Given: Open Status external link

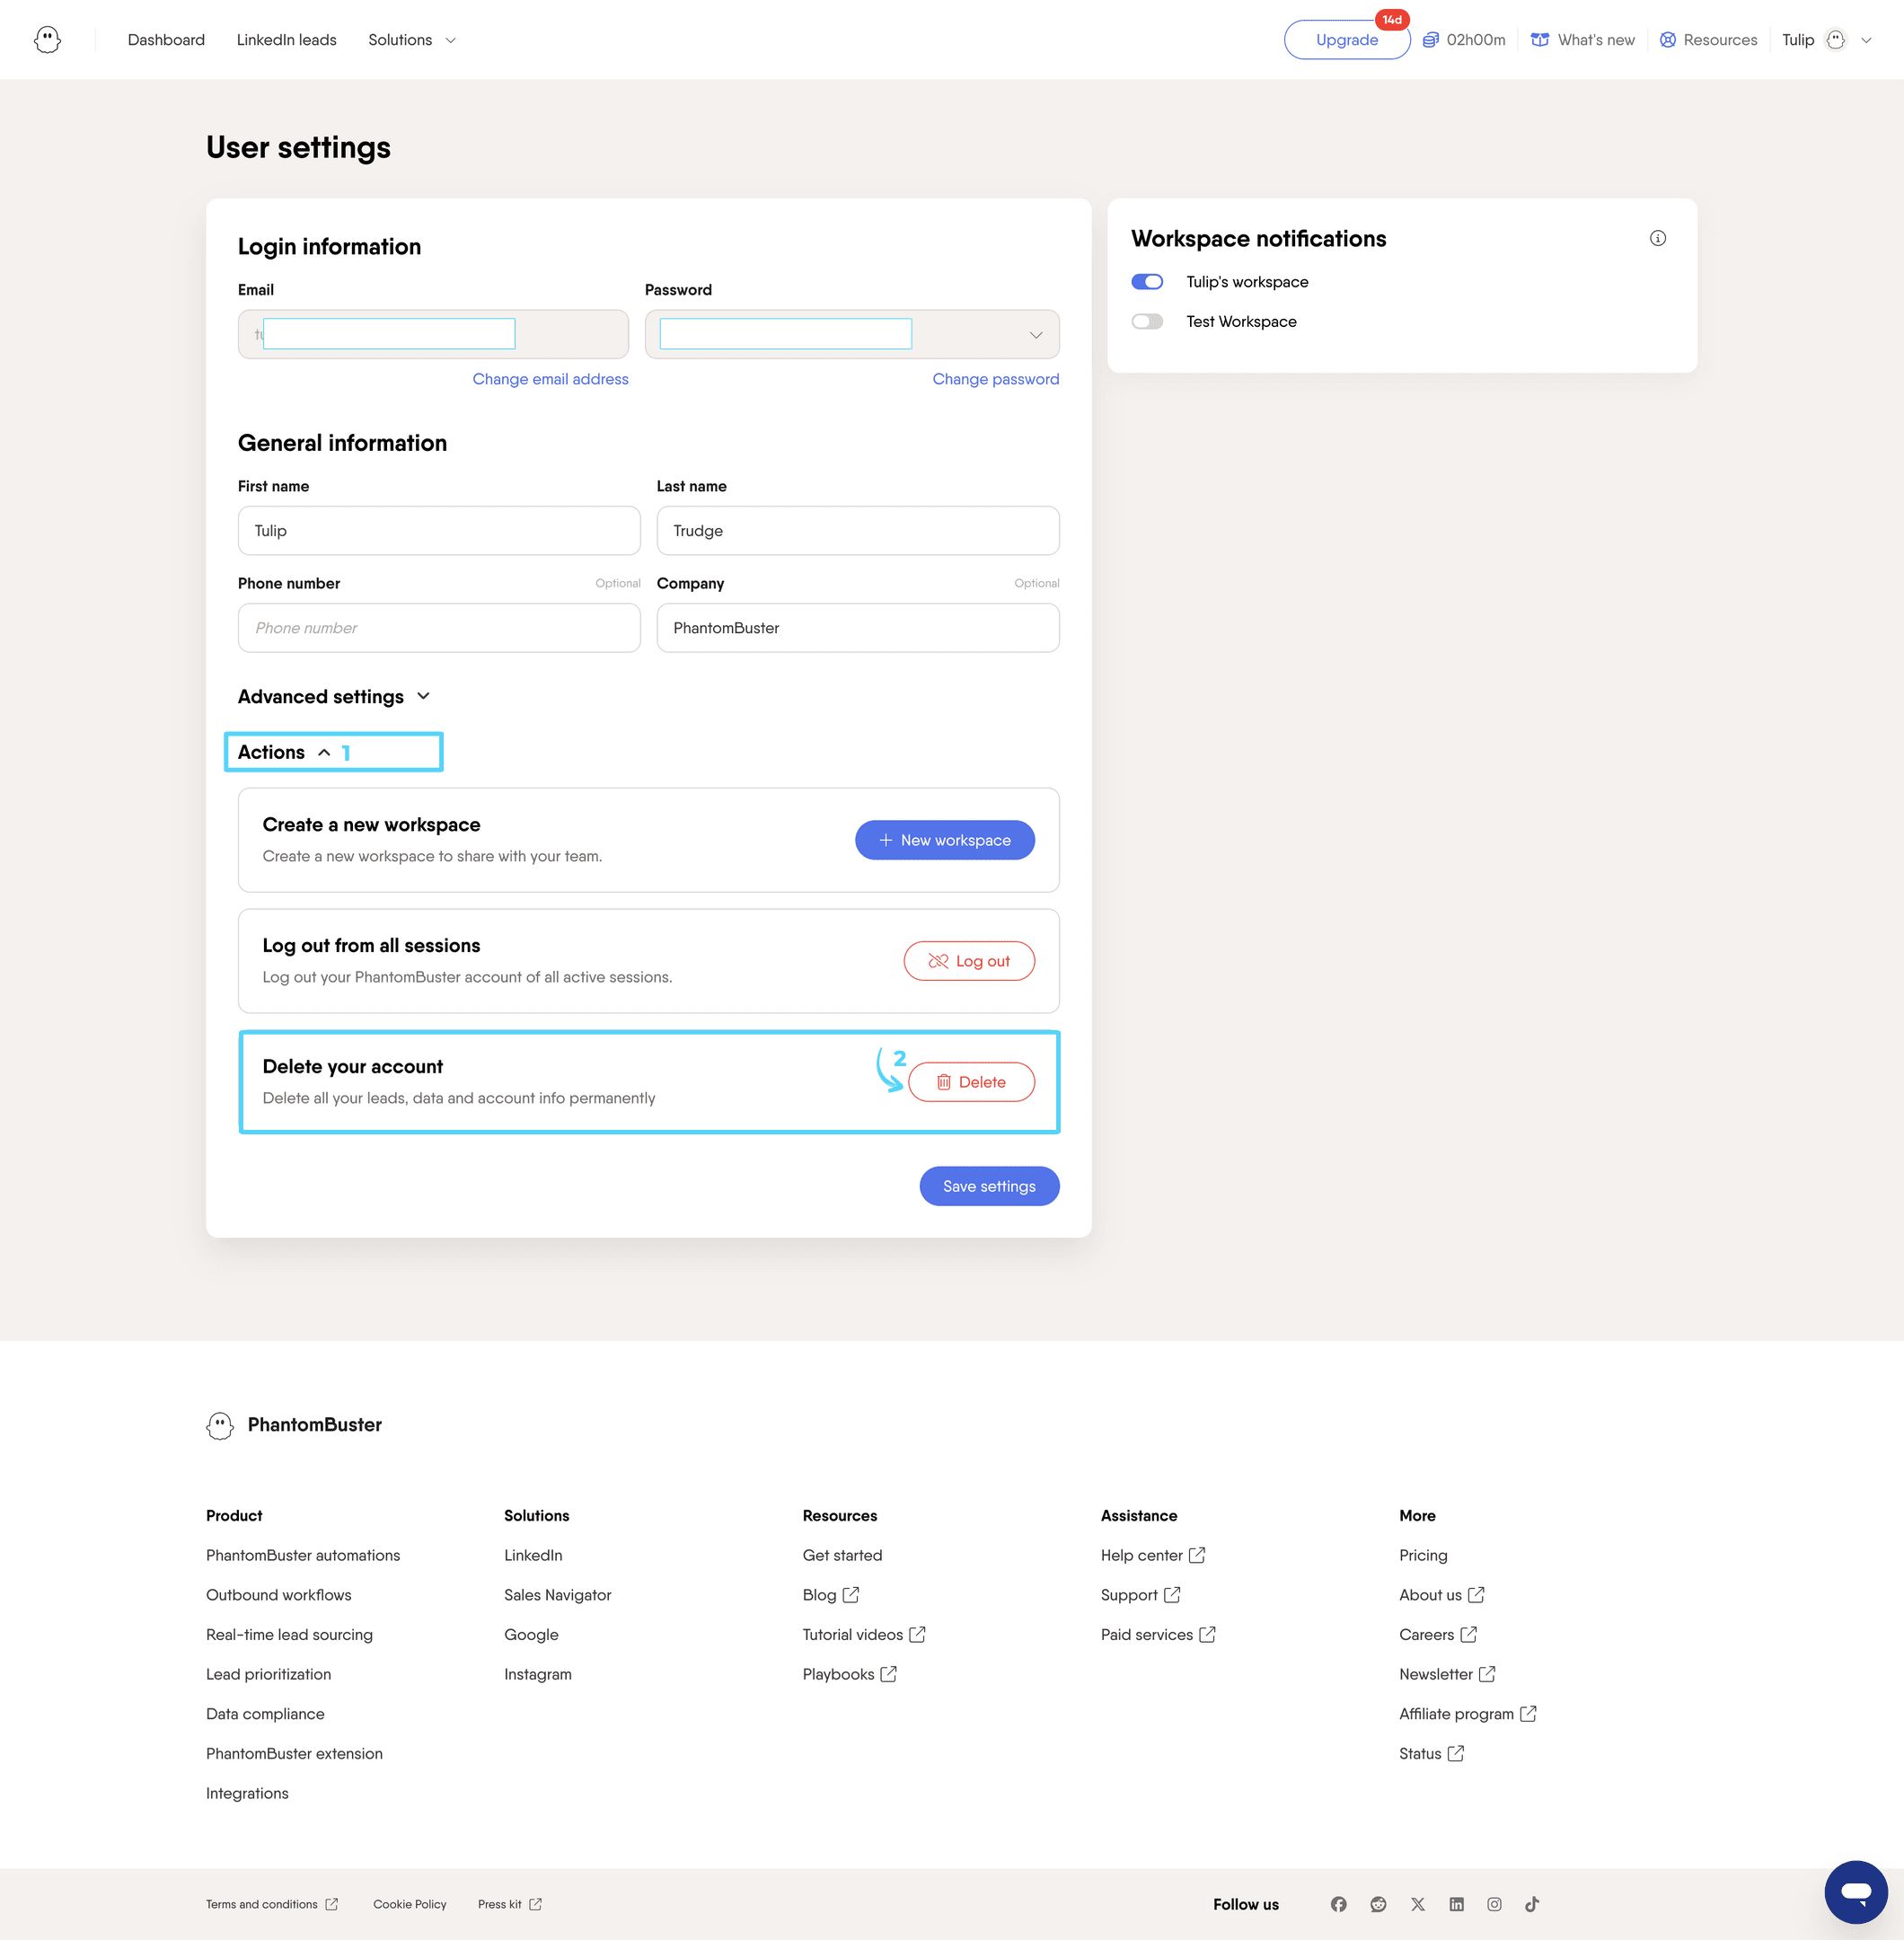Looking at the screenshot, I should 1431,1754.
